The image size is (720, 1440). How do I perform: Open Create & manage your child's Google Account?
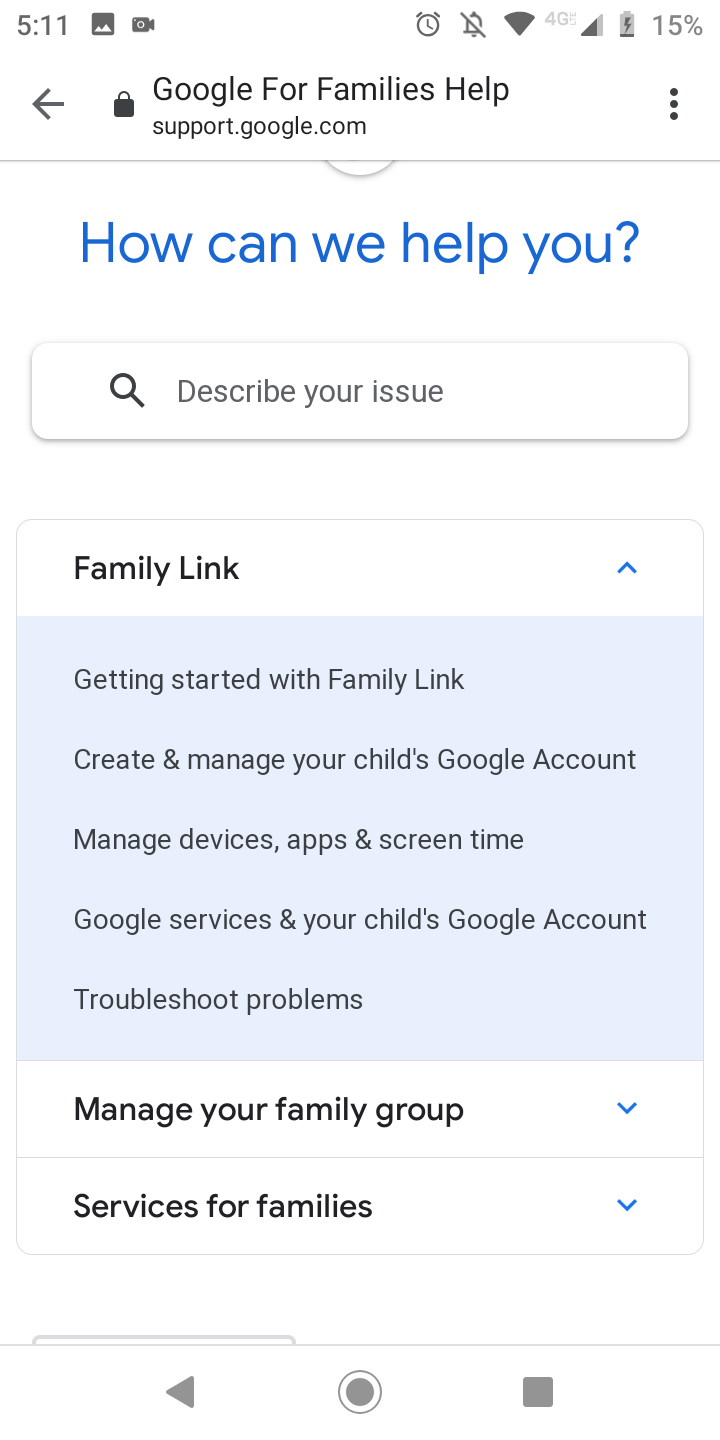tap(355, 760)
